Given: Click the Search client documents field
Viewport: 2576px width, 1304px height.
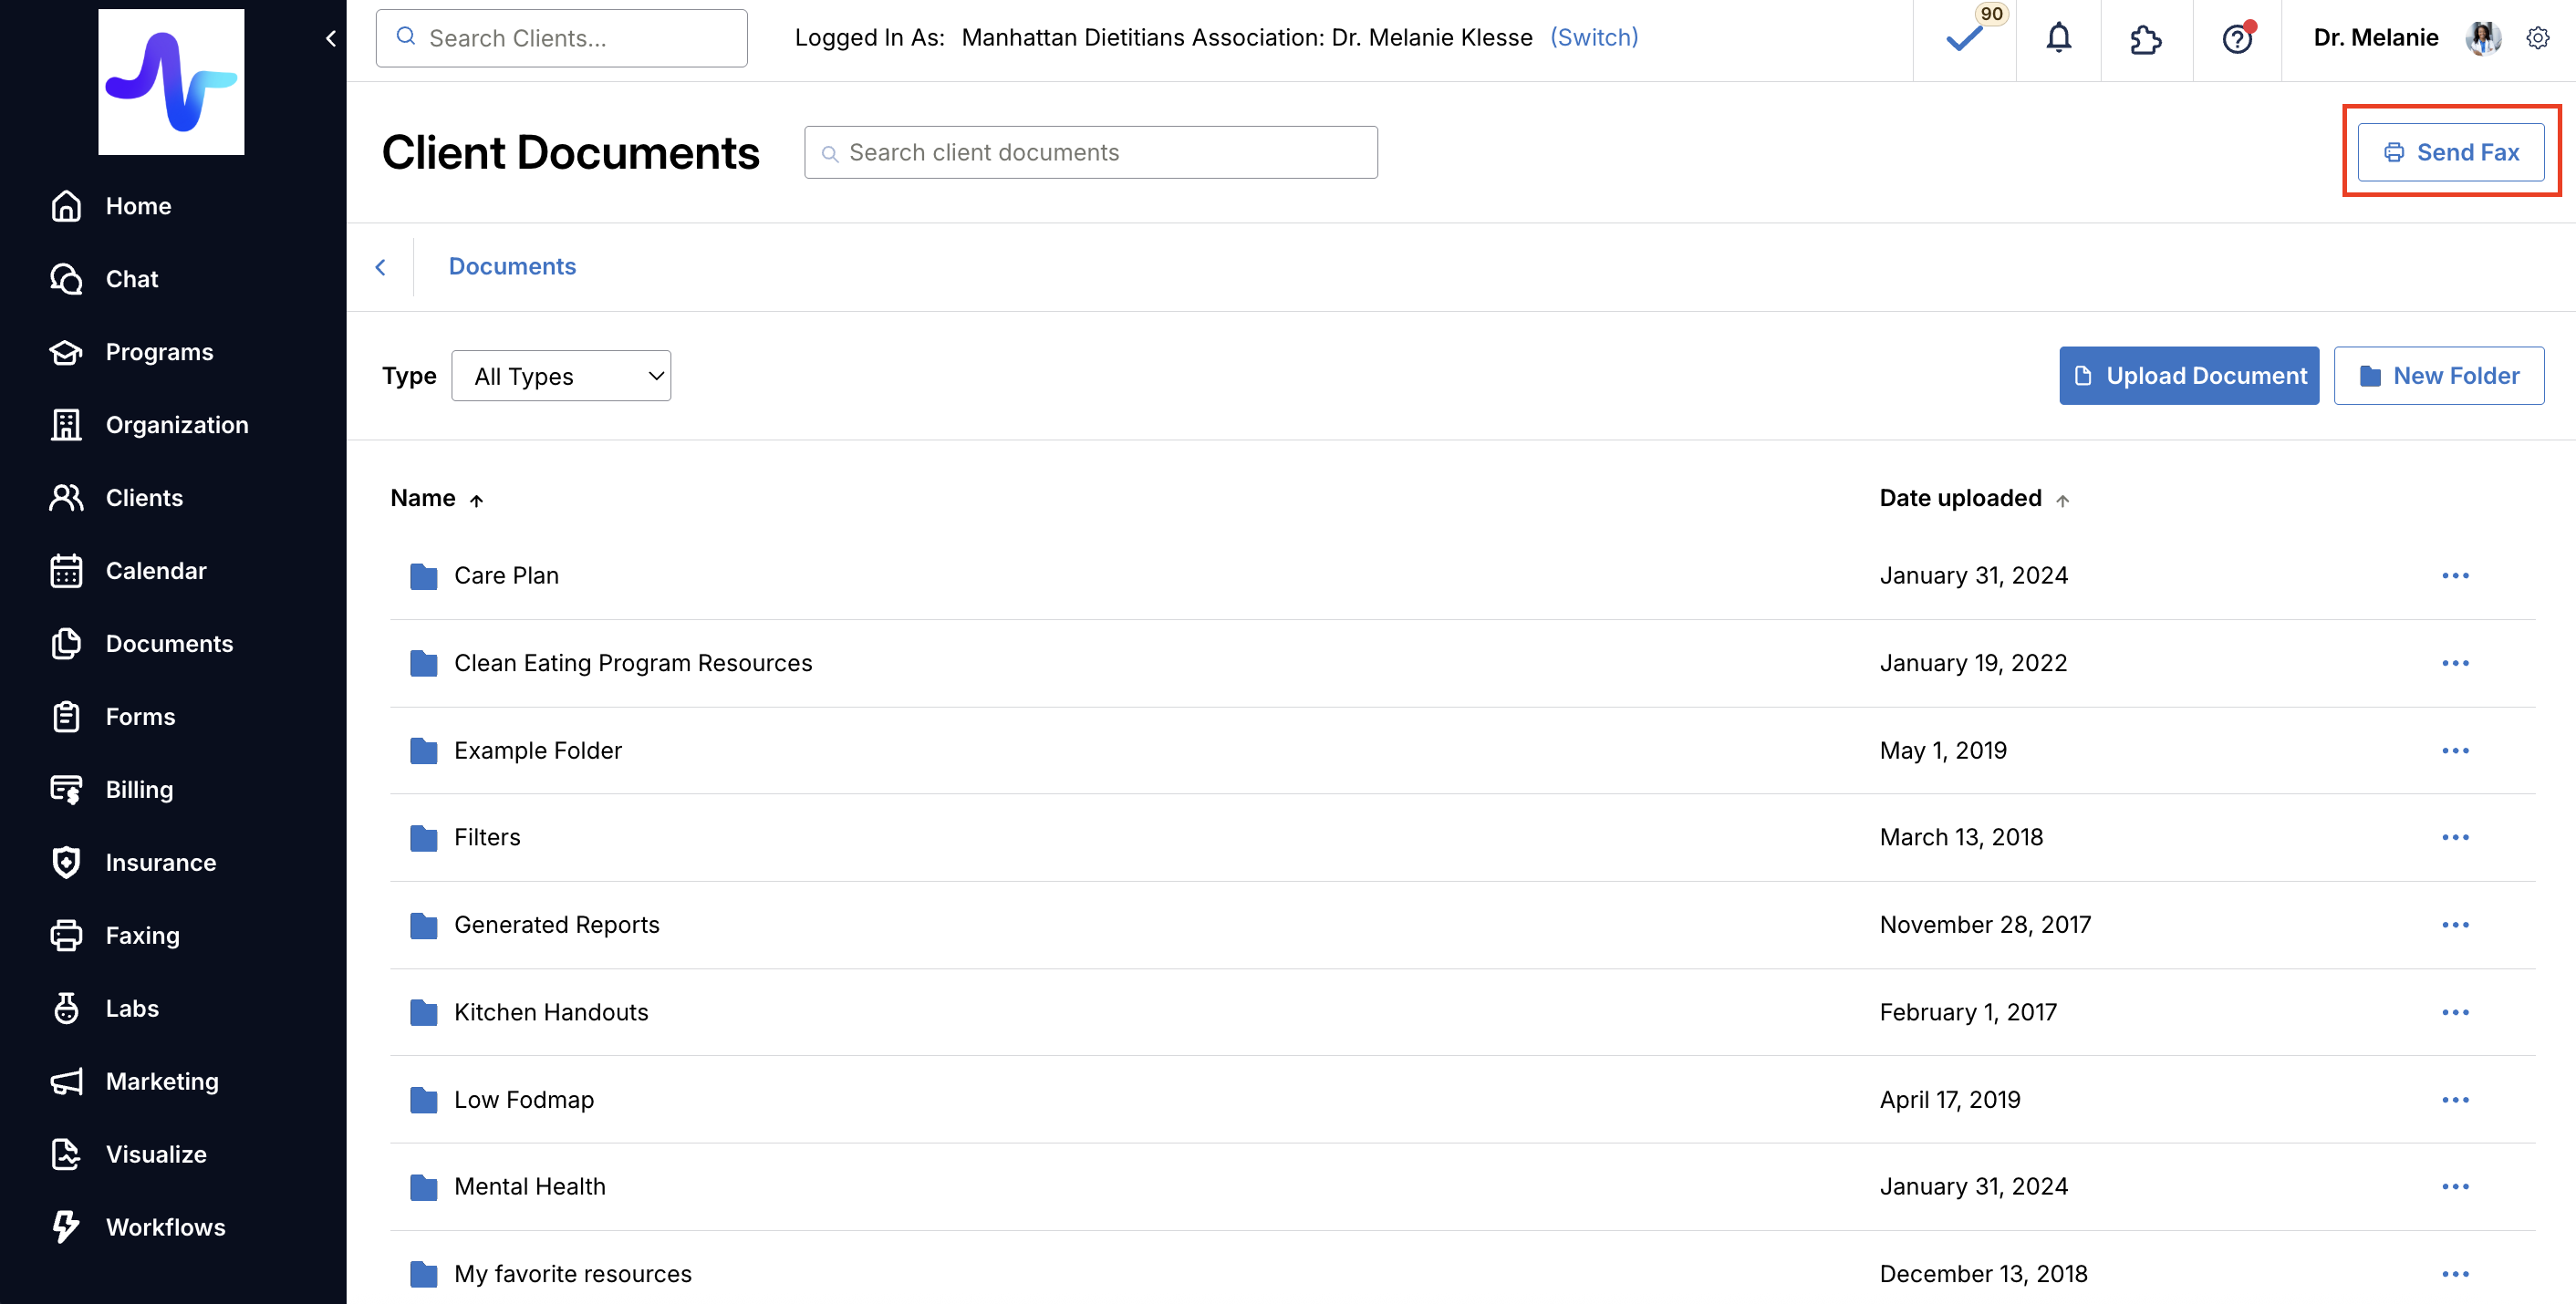Looking at the screenshot, I should [1090, 152].
